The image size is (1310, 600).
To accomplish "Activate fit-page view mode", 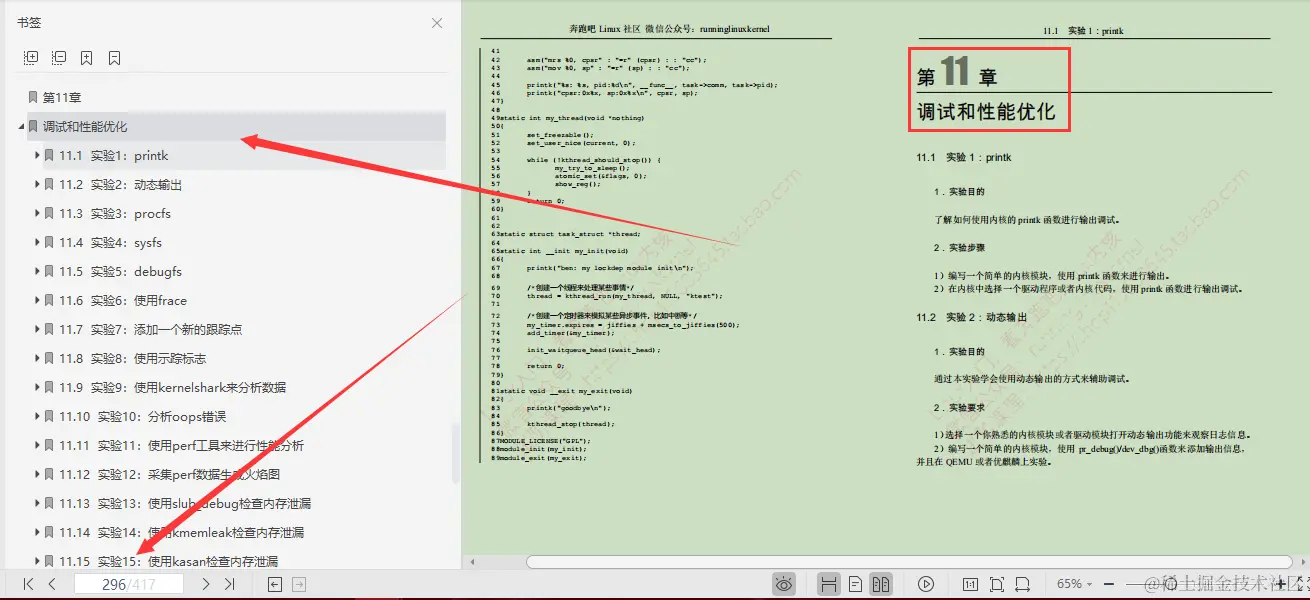I will [x=997, y=583].
